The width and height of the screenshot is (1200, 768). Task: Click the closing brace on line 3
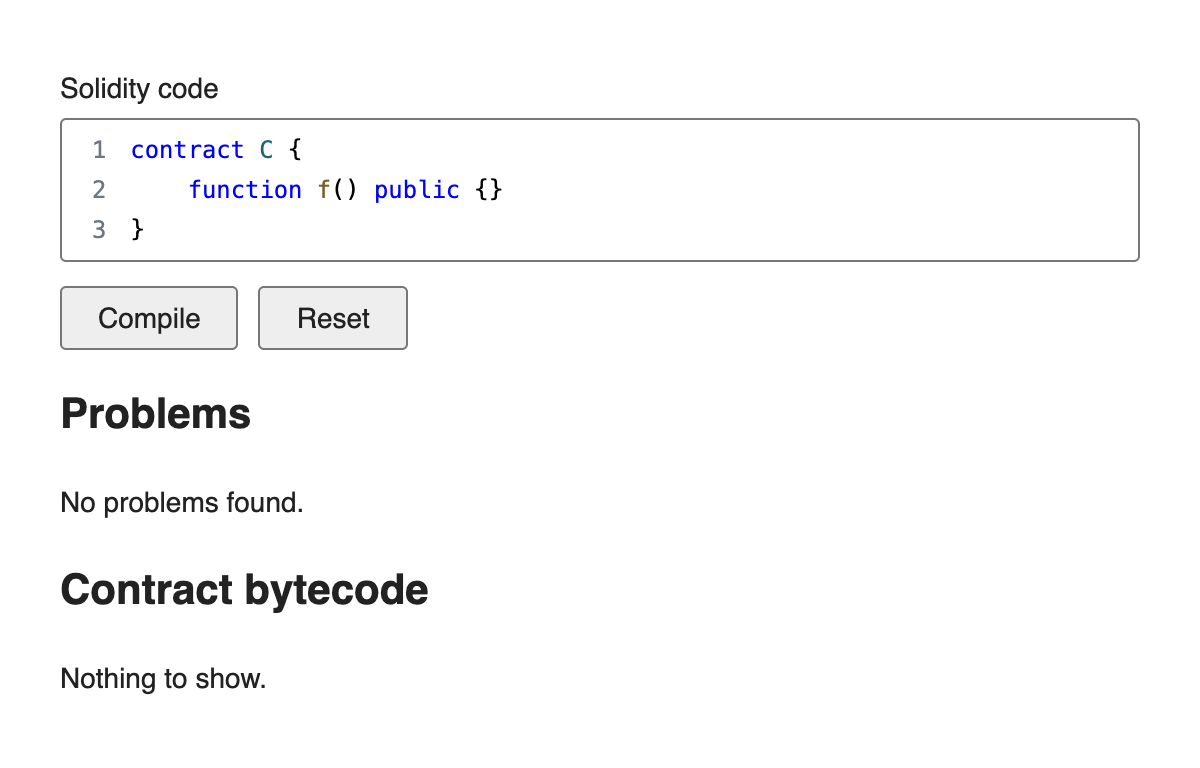[x=138, y=230]
